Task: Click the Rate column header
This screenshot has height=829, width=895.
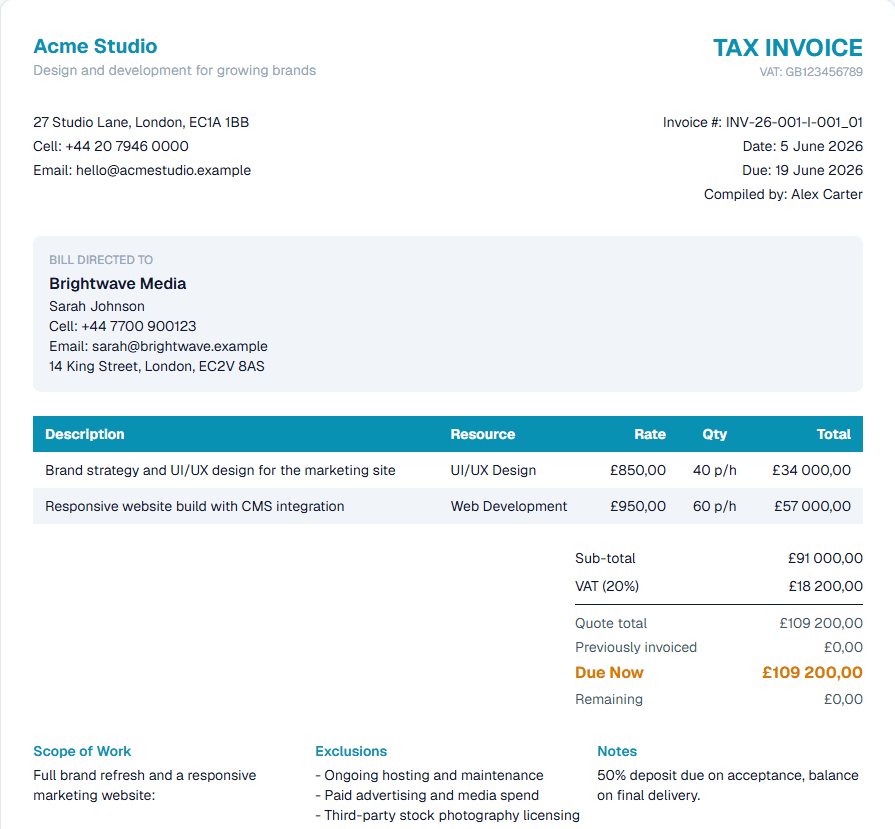Action: (650, 434)
